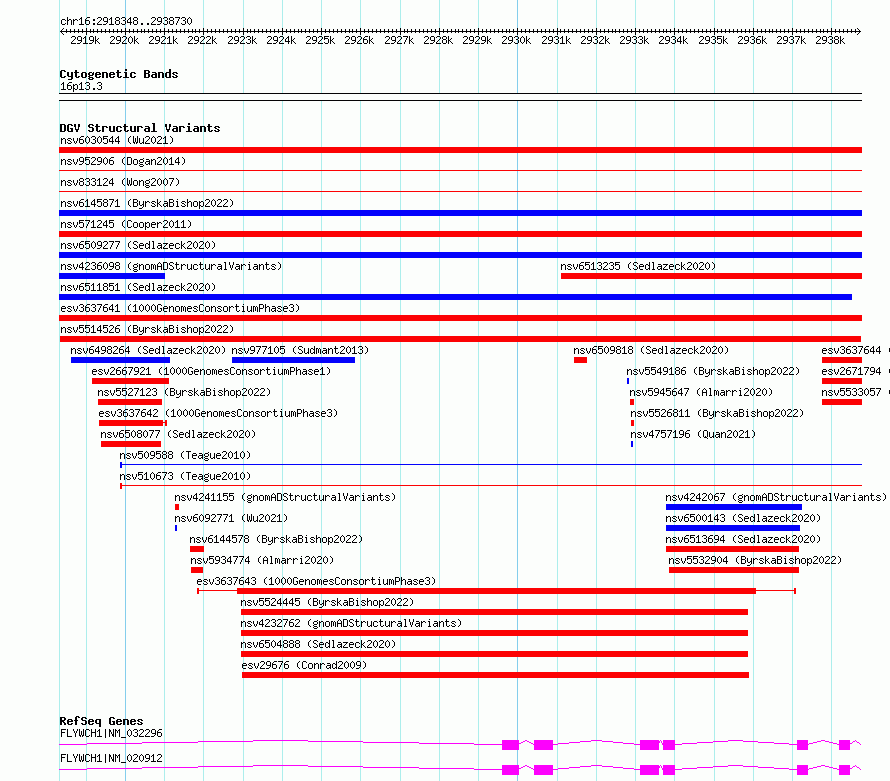The height and width of the screenshot is (781, 890).
Task: Click nsv6498264 (Sedlazeck2020) label
Action: [x=148, y=350]
